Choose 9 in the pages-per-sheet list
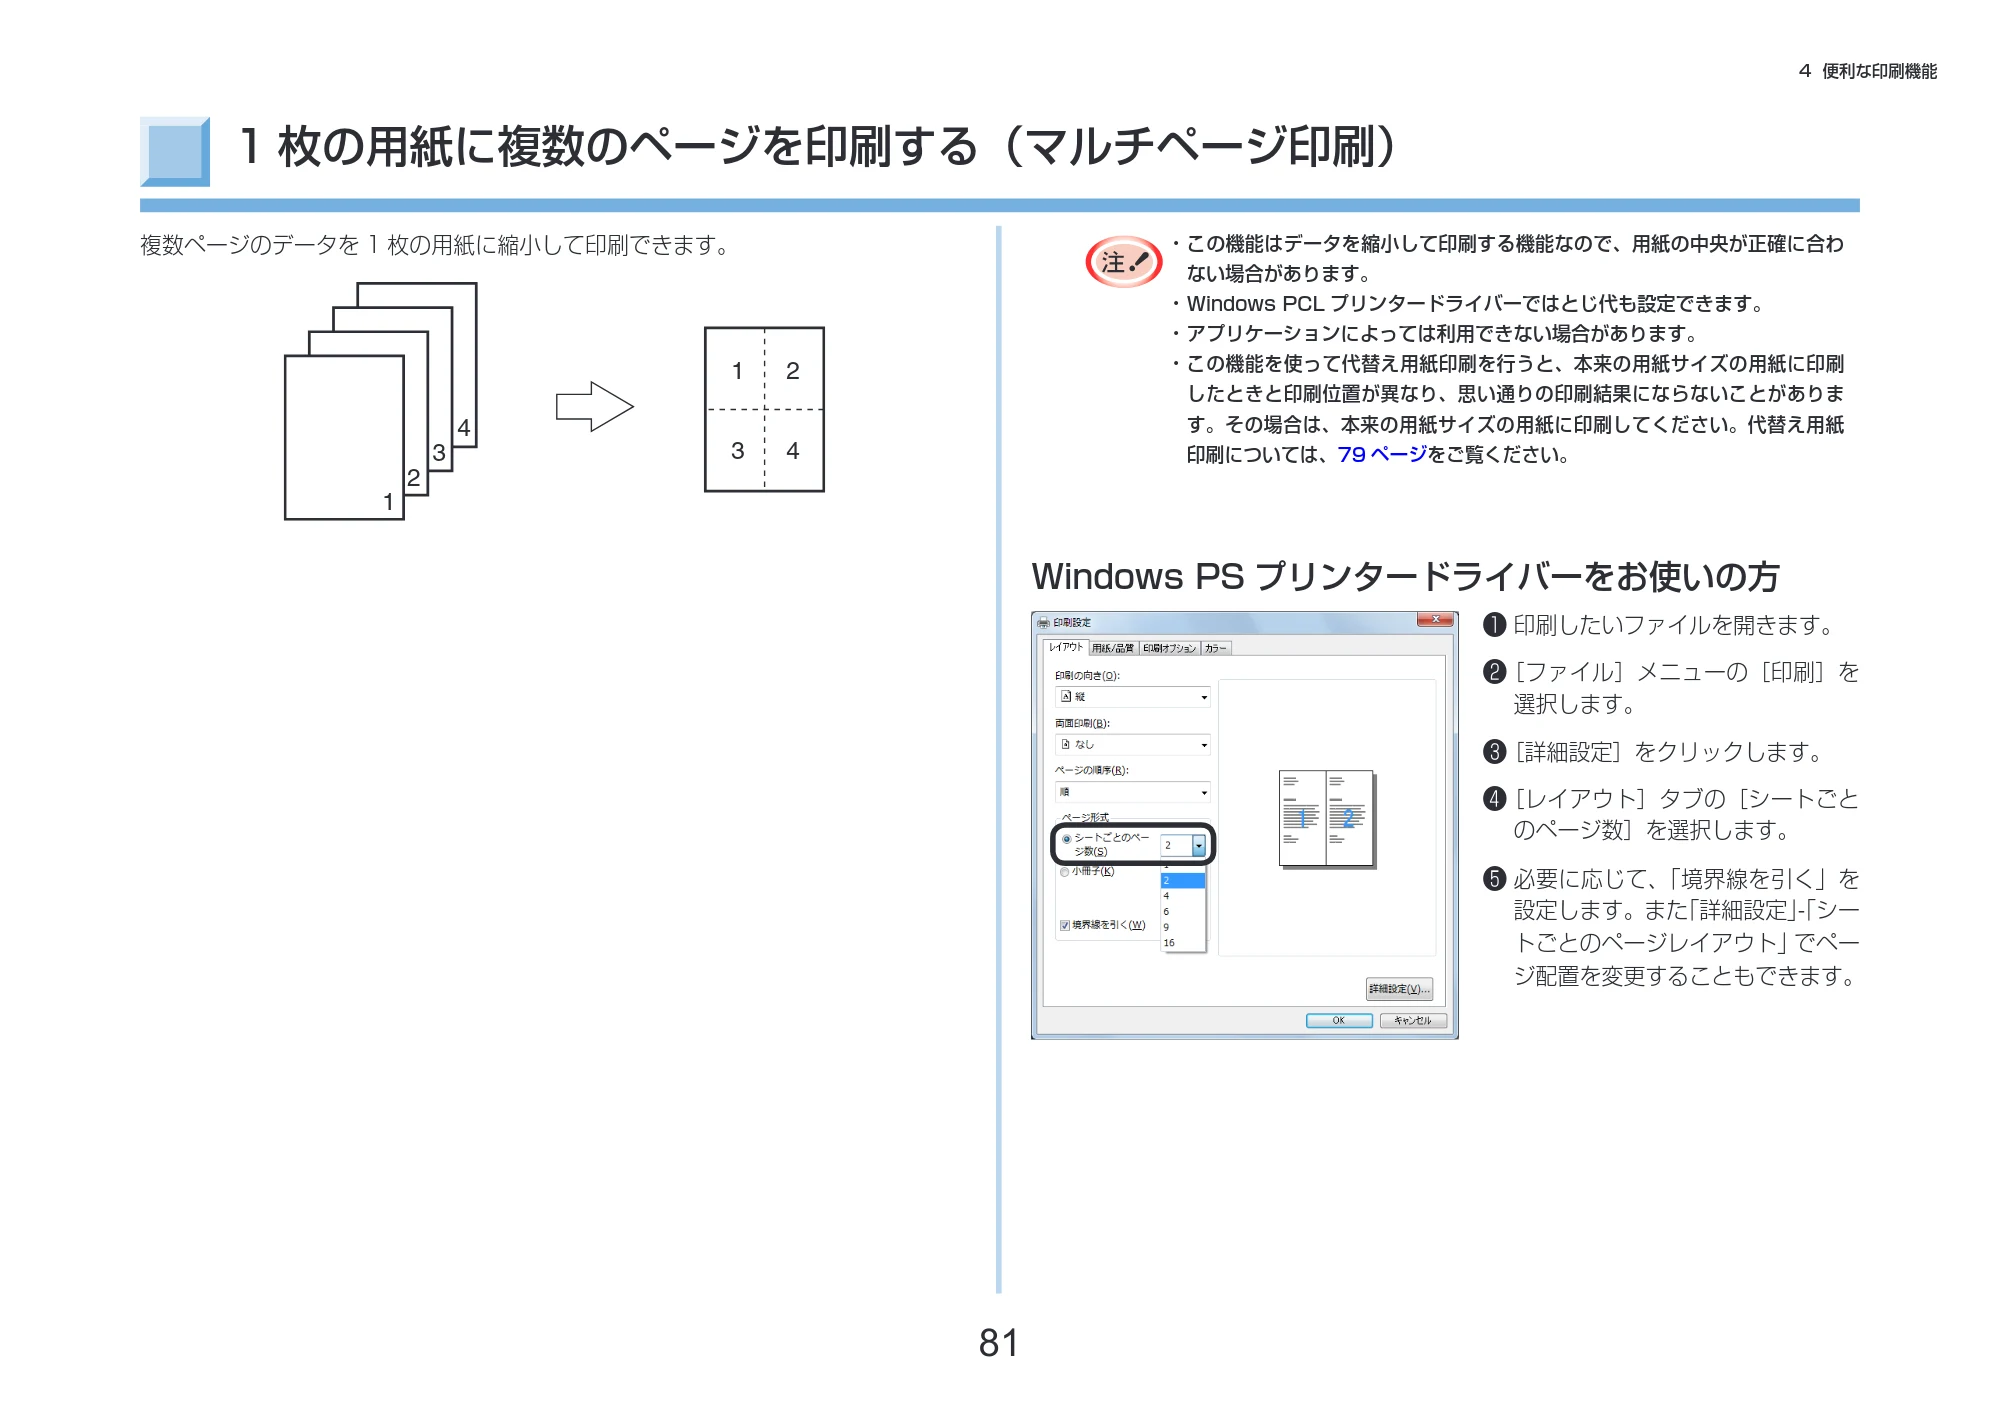This screenshot has width=2001, height=1417. pos(1182,928)
